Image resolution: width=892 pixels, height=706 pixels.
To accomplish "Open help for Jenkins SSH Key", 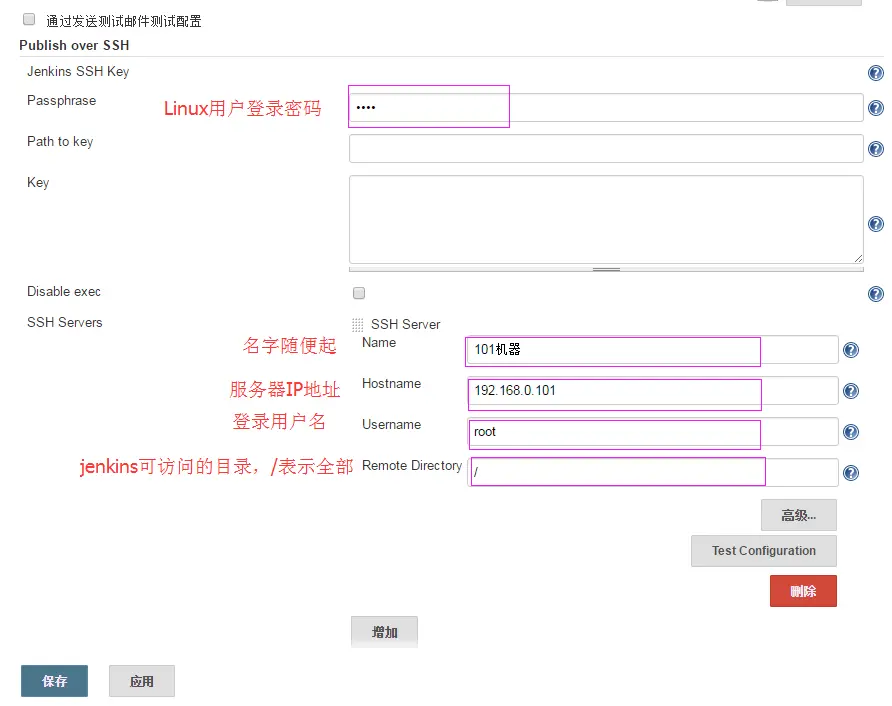I will [876, 73].
